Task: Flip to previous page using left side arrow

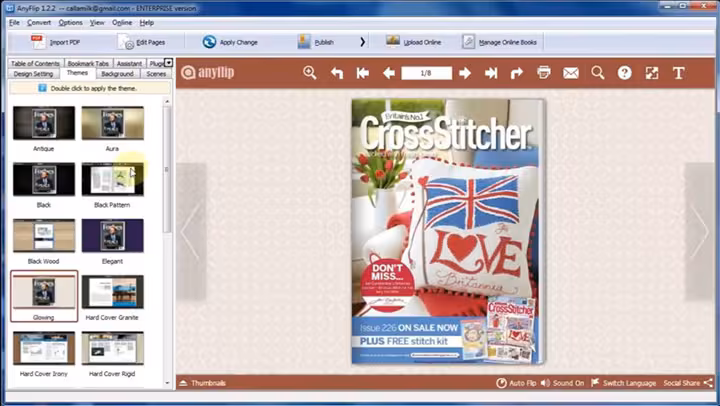Action: click(x=191, y=232)
